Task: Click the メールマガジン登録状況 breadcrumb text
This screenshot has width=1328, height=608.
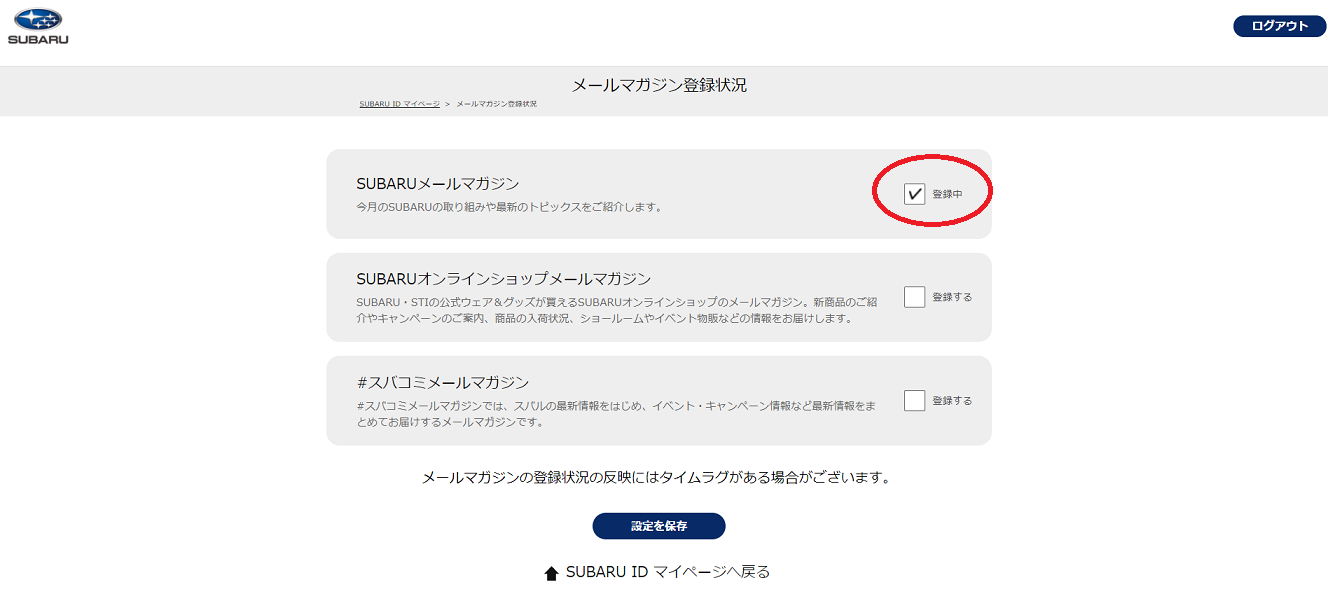Action: click(x=496, y=104)
